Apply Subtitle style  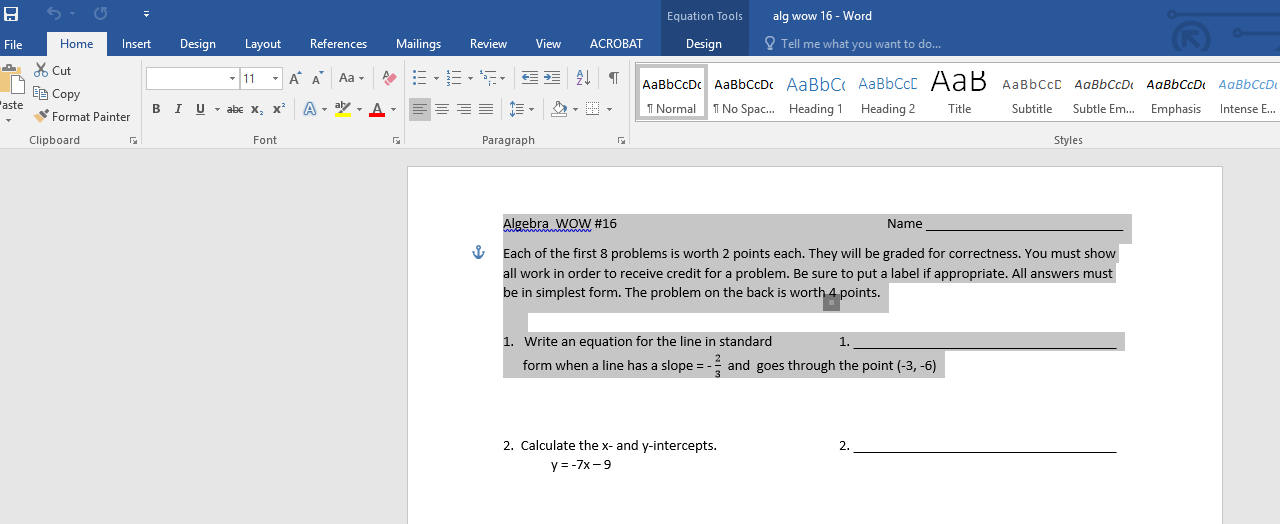tap(1032, 93)
